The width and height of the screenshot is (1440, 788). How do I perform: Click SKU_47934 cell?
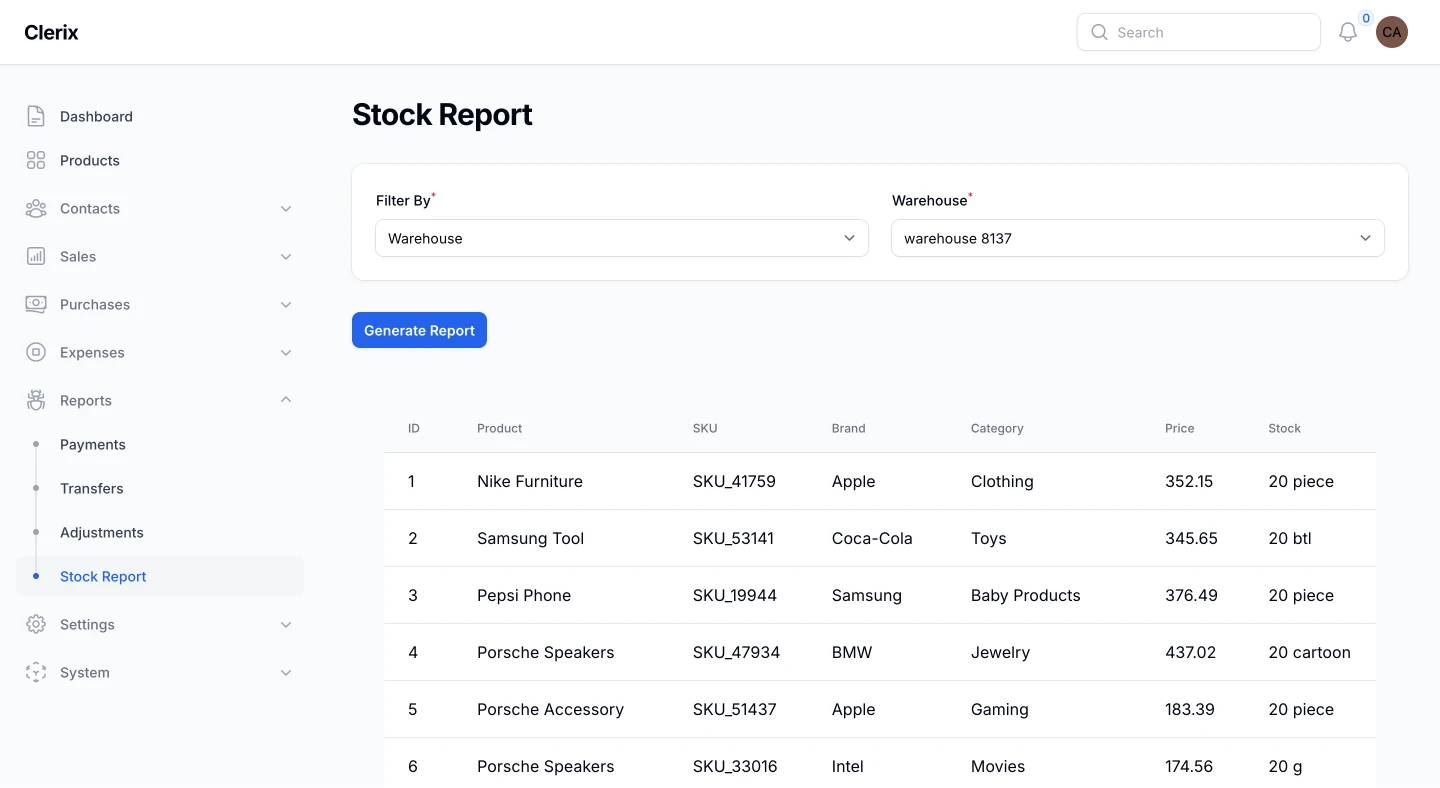737,652
